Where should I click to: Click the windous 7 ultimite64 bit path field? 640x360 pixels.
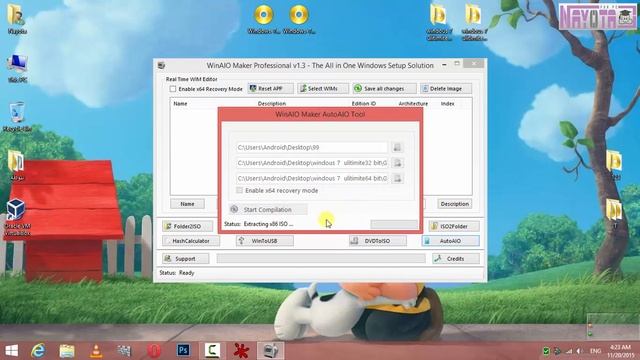coord(311,178)
